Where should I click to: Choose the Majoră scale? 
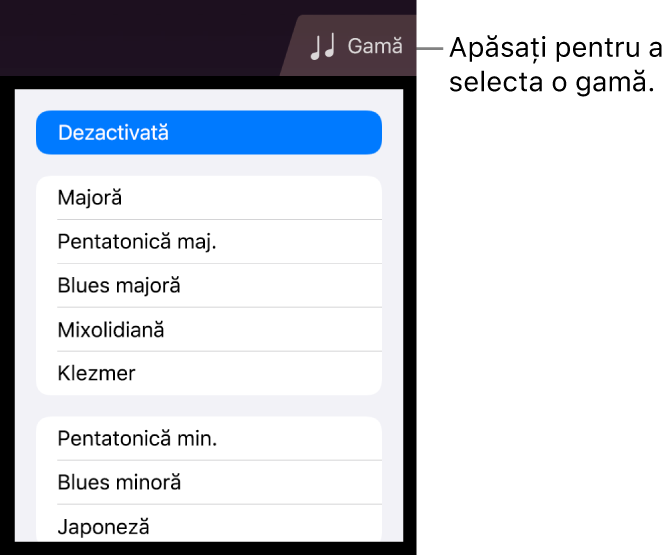[208, 198]
